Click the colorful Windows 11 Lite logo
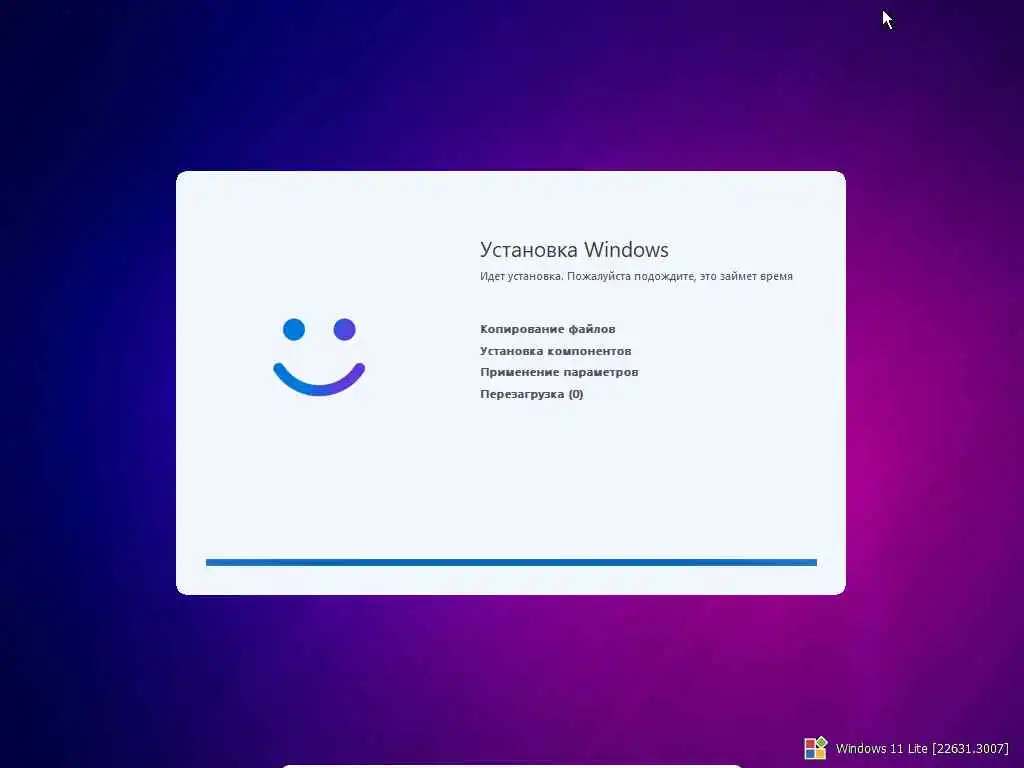 click(x=815, y=748)
